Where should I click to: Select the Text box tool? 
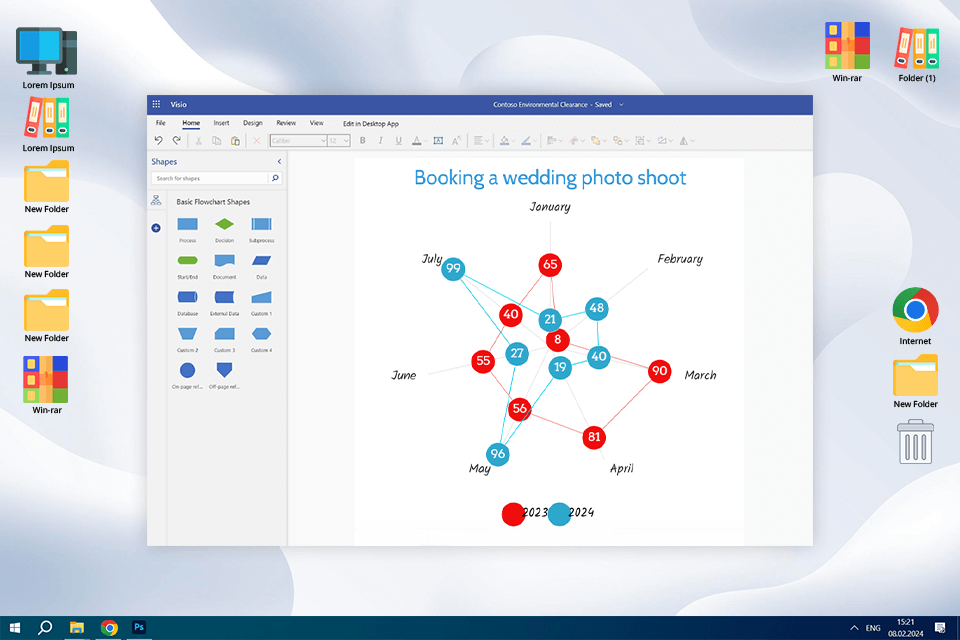coord(438,141)
